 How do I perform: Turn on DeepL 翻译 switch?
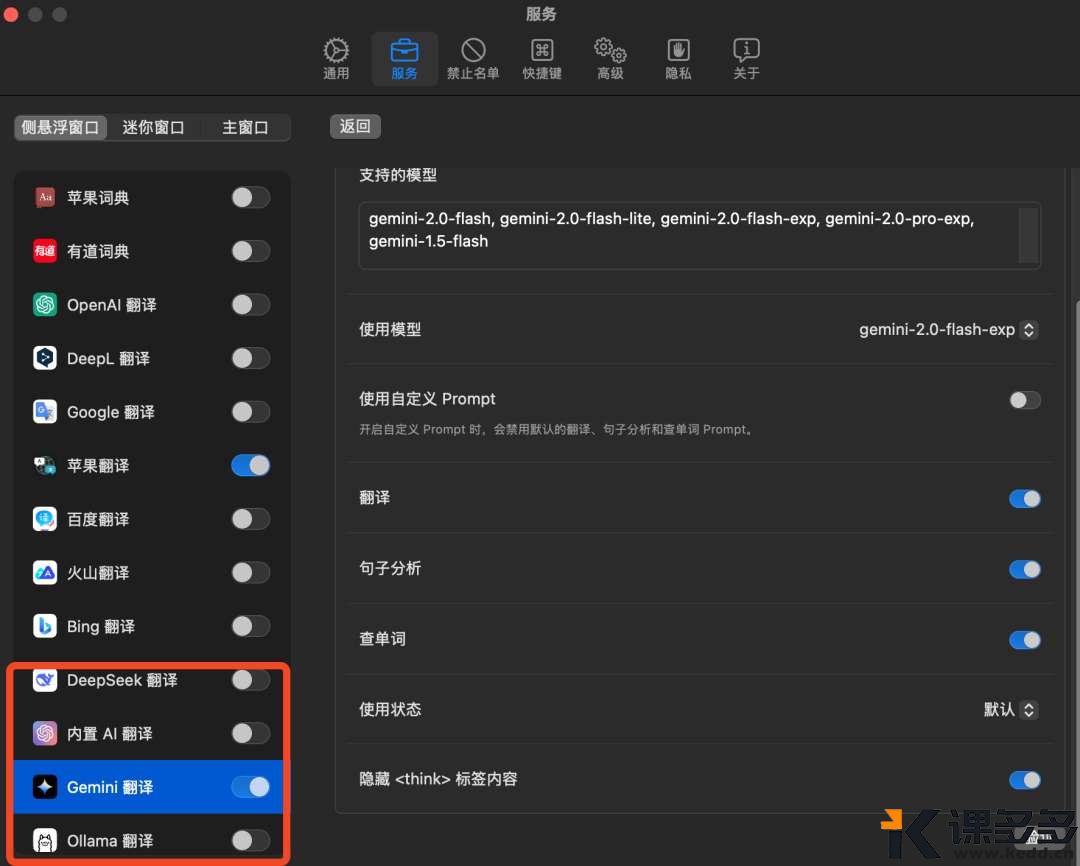pos(251,358)
